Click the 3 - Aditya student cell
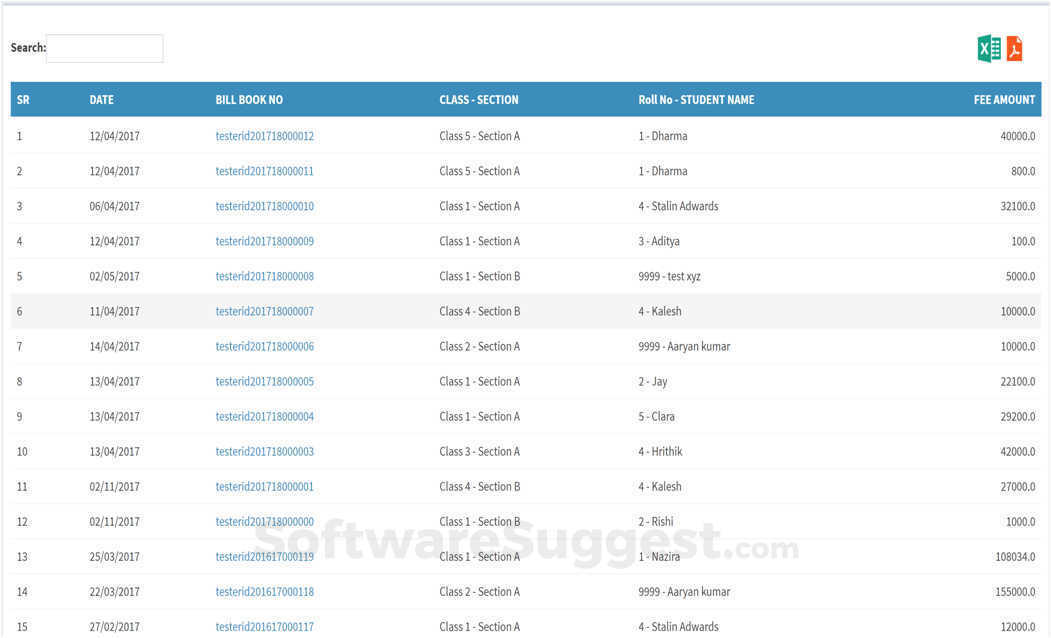1051x638 pixels. point(659,241)
